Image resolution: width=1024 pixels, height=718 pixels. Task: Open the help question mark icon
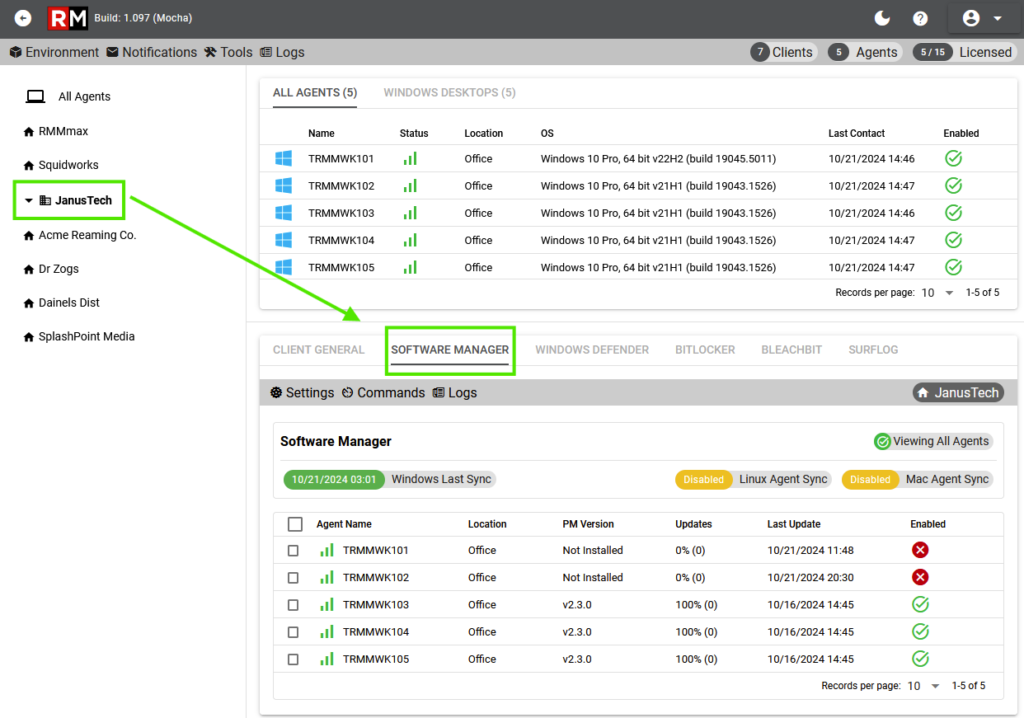pos(920,18)
